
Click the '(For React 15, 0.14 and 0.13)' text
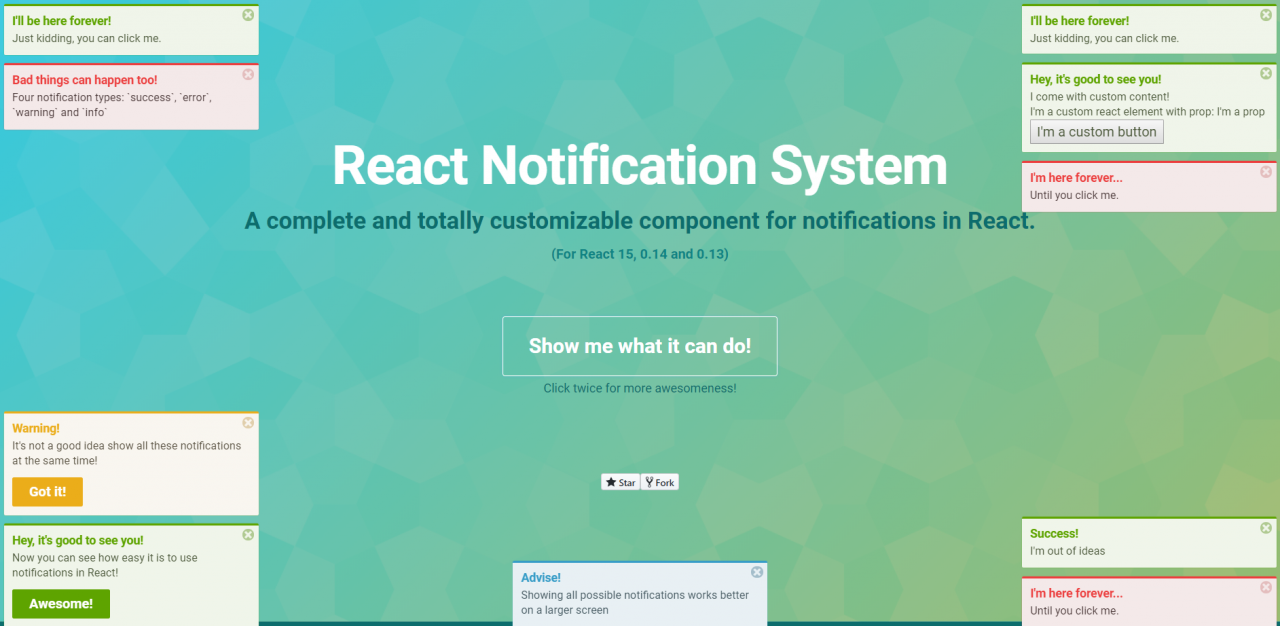tap(640, 254)
